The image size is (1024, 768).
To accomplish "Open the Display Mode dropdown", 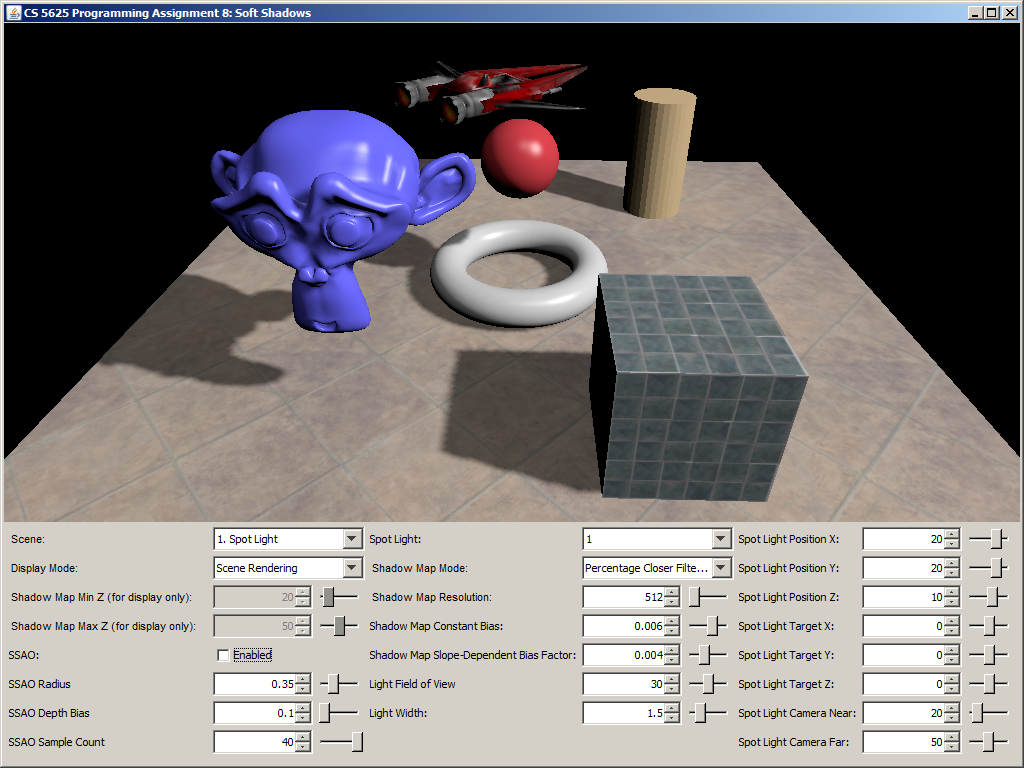I will coord(351,568).
